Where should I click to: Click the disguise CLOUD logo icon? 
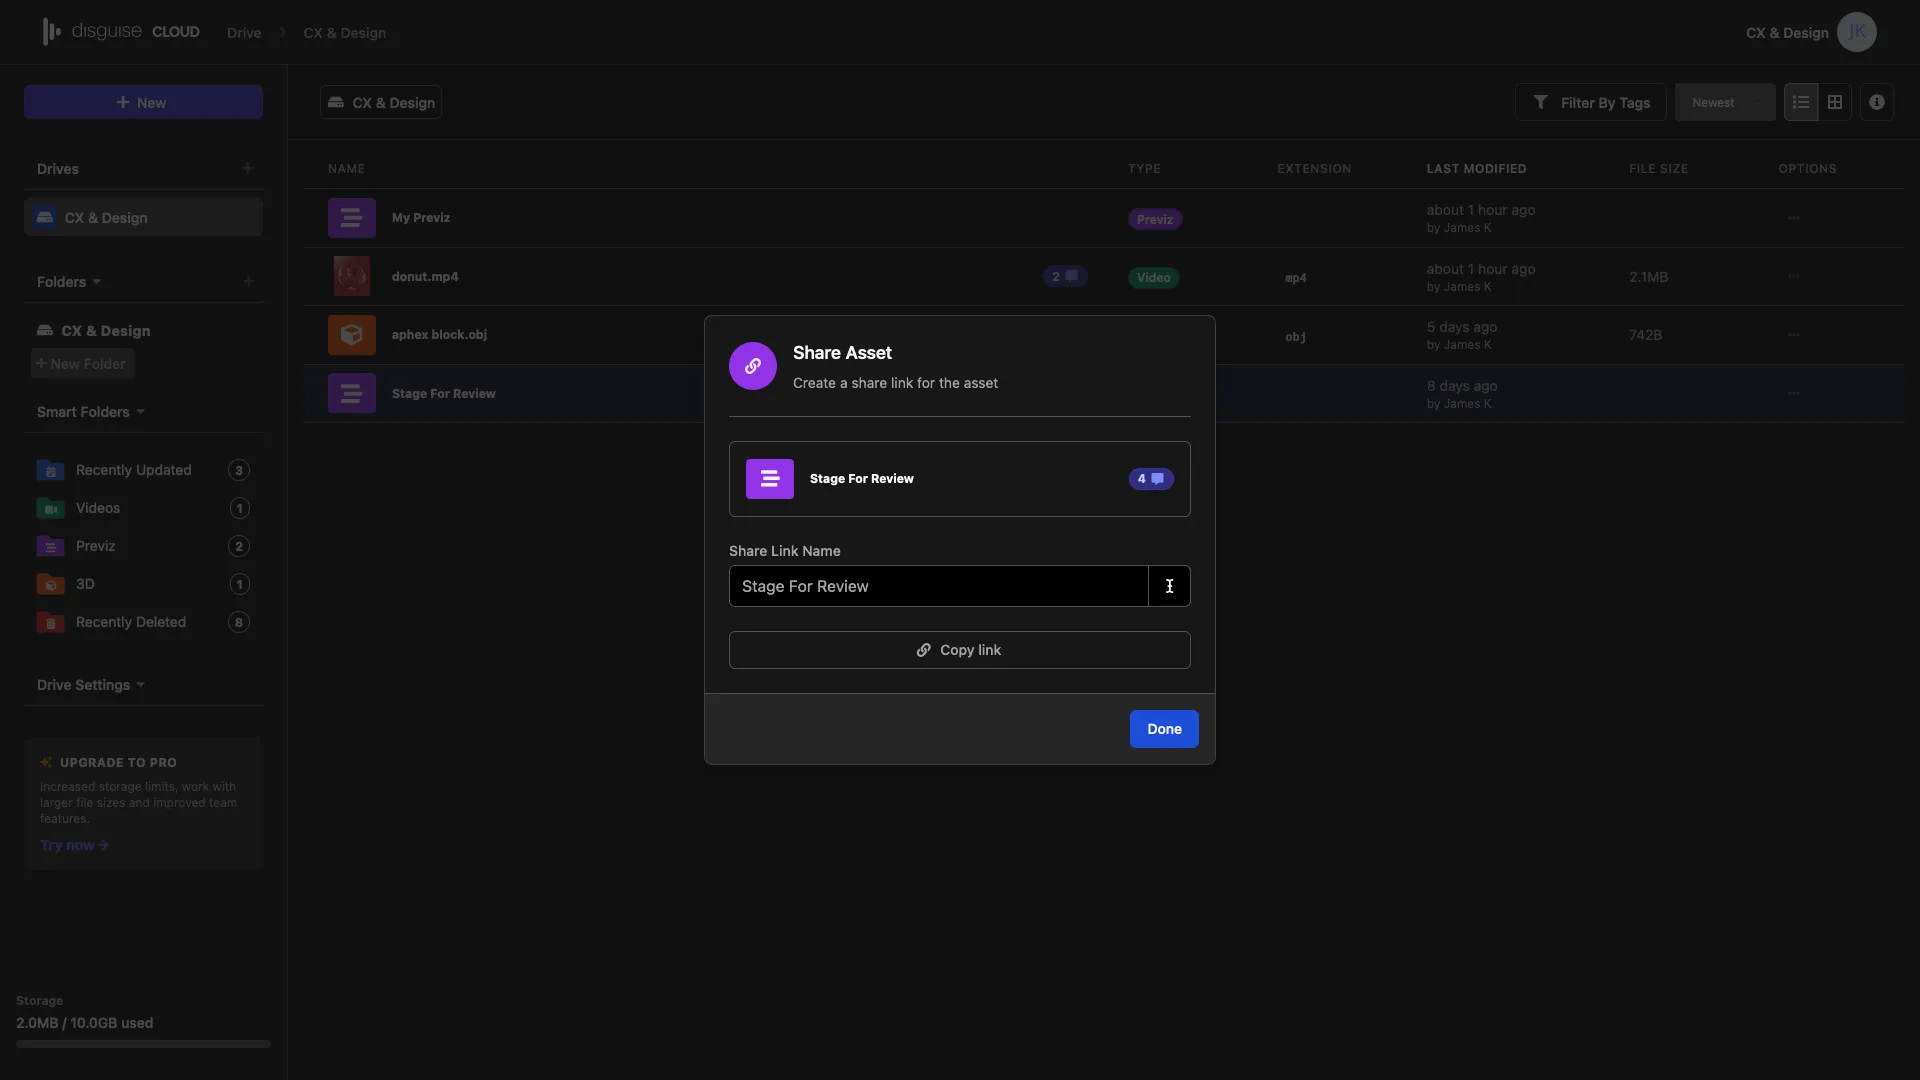(51, 30)
